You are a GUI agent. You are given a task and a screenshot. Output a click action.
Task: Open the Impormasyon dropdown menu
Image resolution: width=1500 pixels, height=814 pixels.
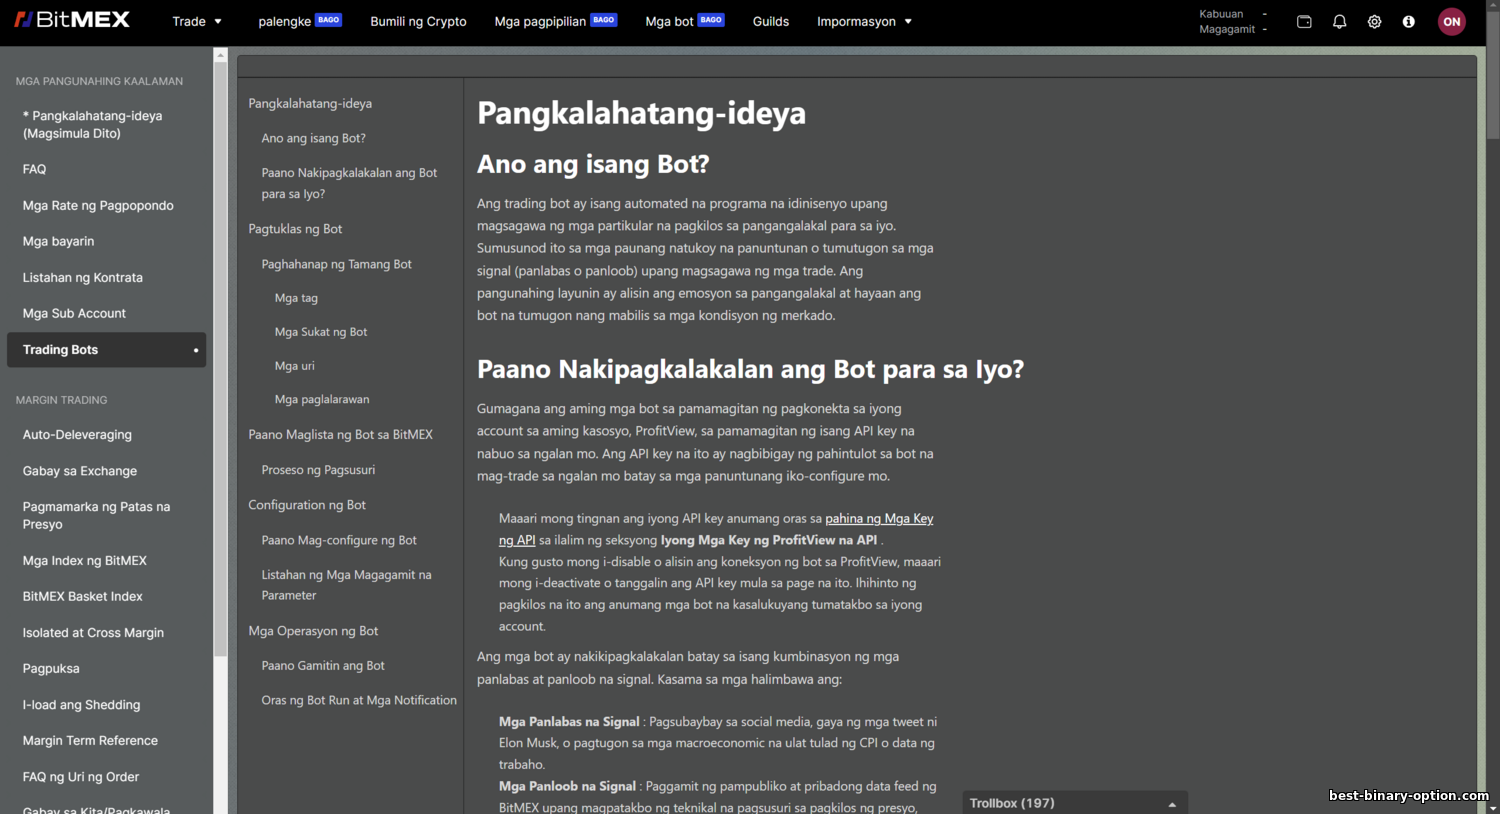tap(864, 21)
